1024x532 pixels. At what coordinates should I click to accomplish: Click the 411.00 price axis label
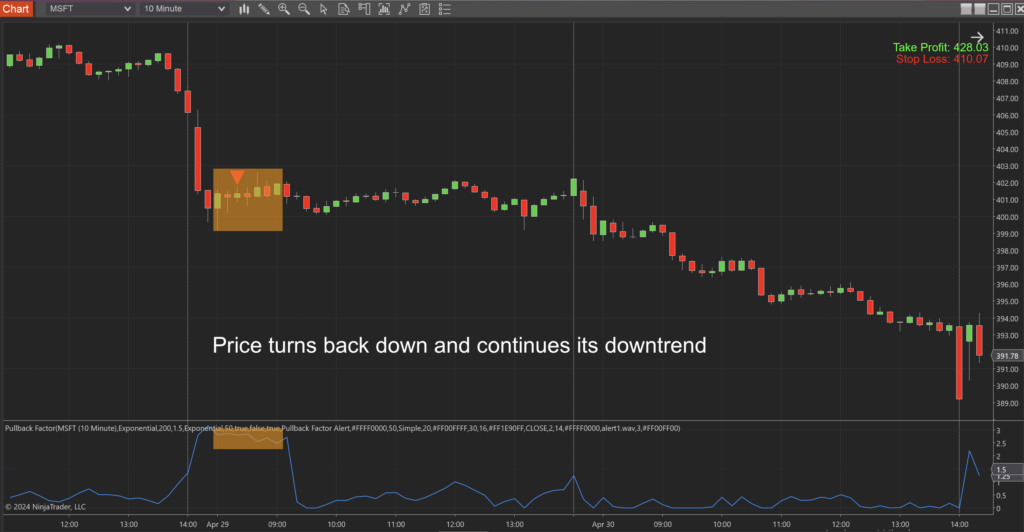click(x=1007, y=31)
